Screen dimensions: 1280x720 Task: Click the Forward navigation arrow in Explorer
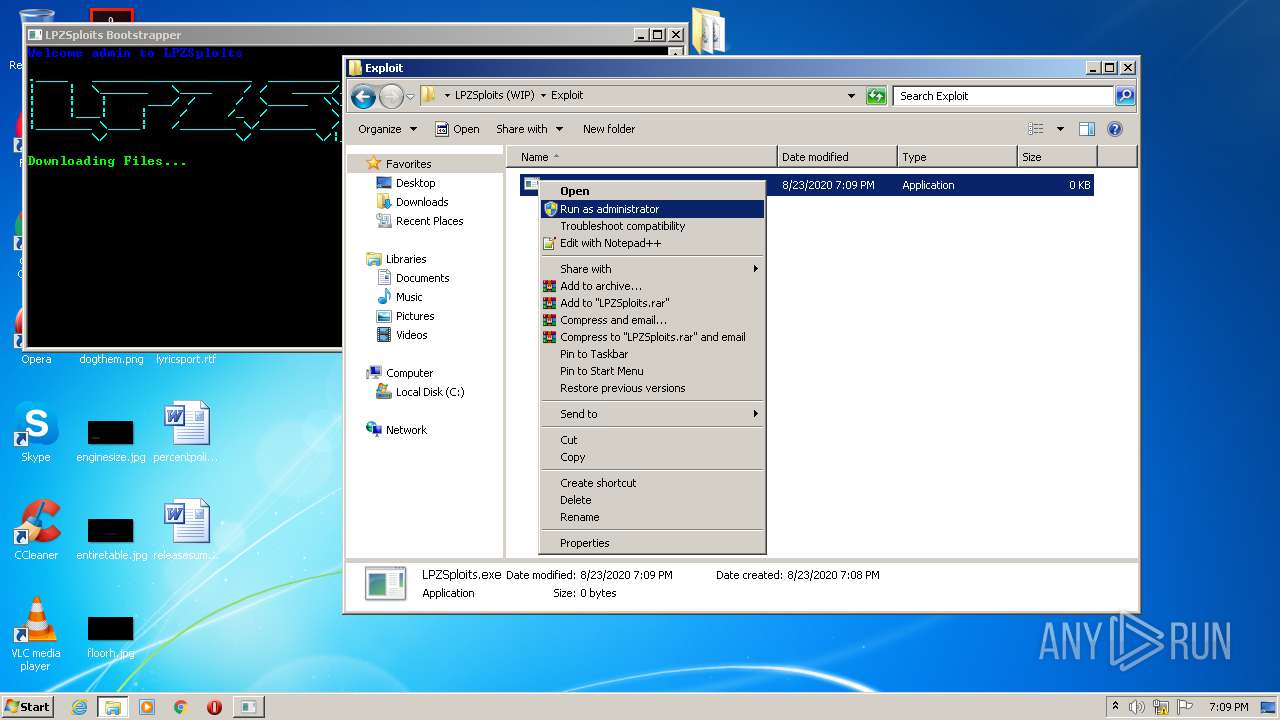(x=391, y=96)
